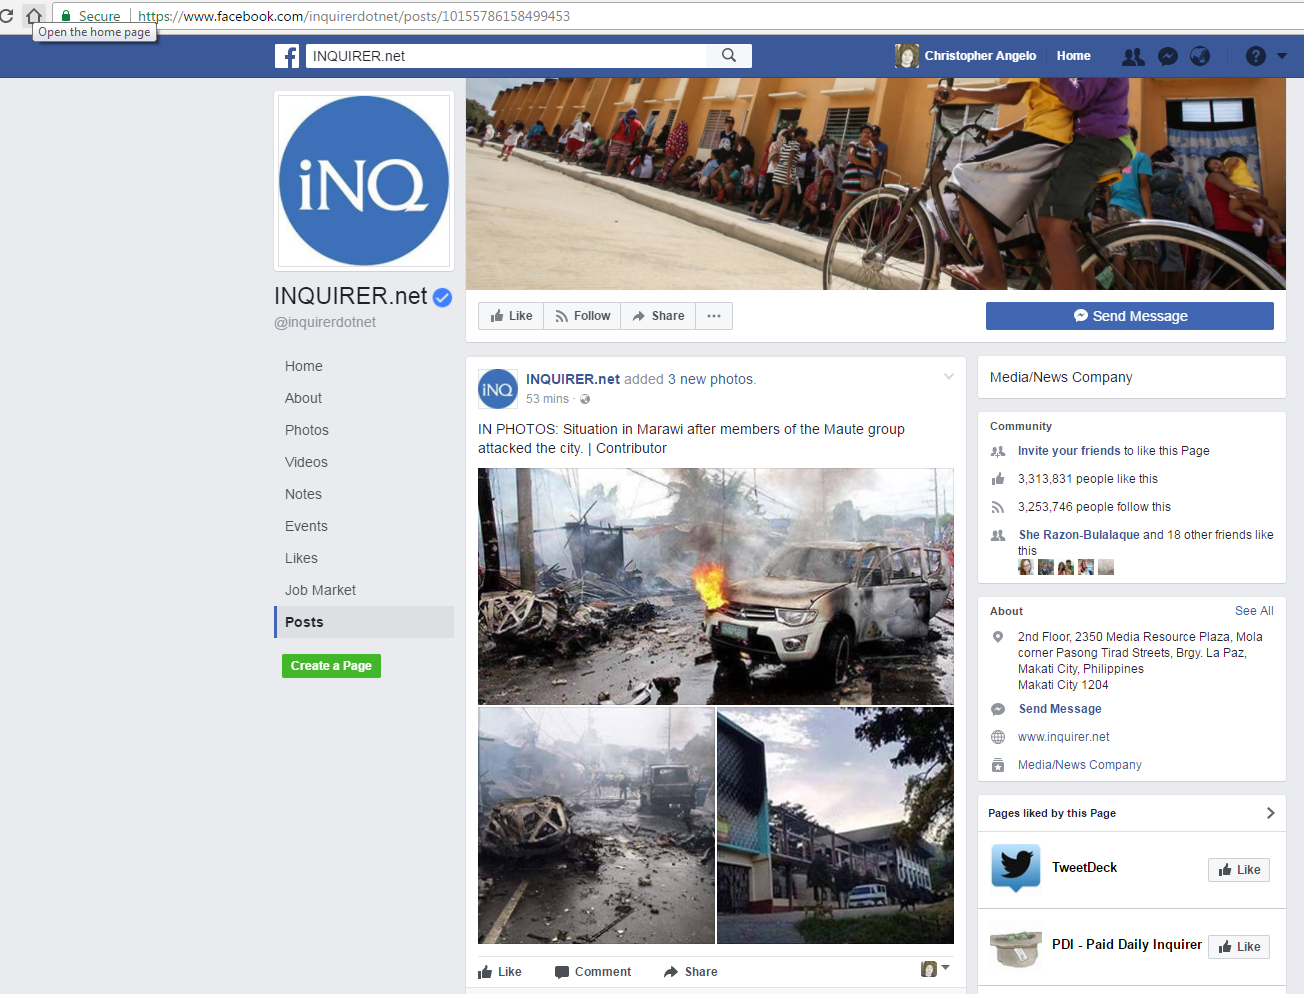Go to Videos in the sidebar
This screenshot has height=994, width=1304.
tap(306, 462)
